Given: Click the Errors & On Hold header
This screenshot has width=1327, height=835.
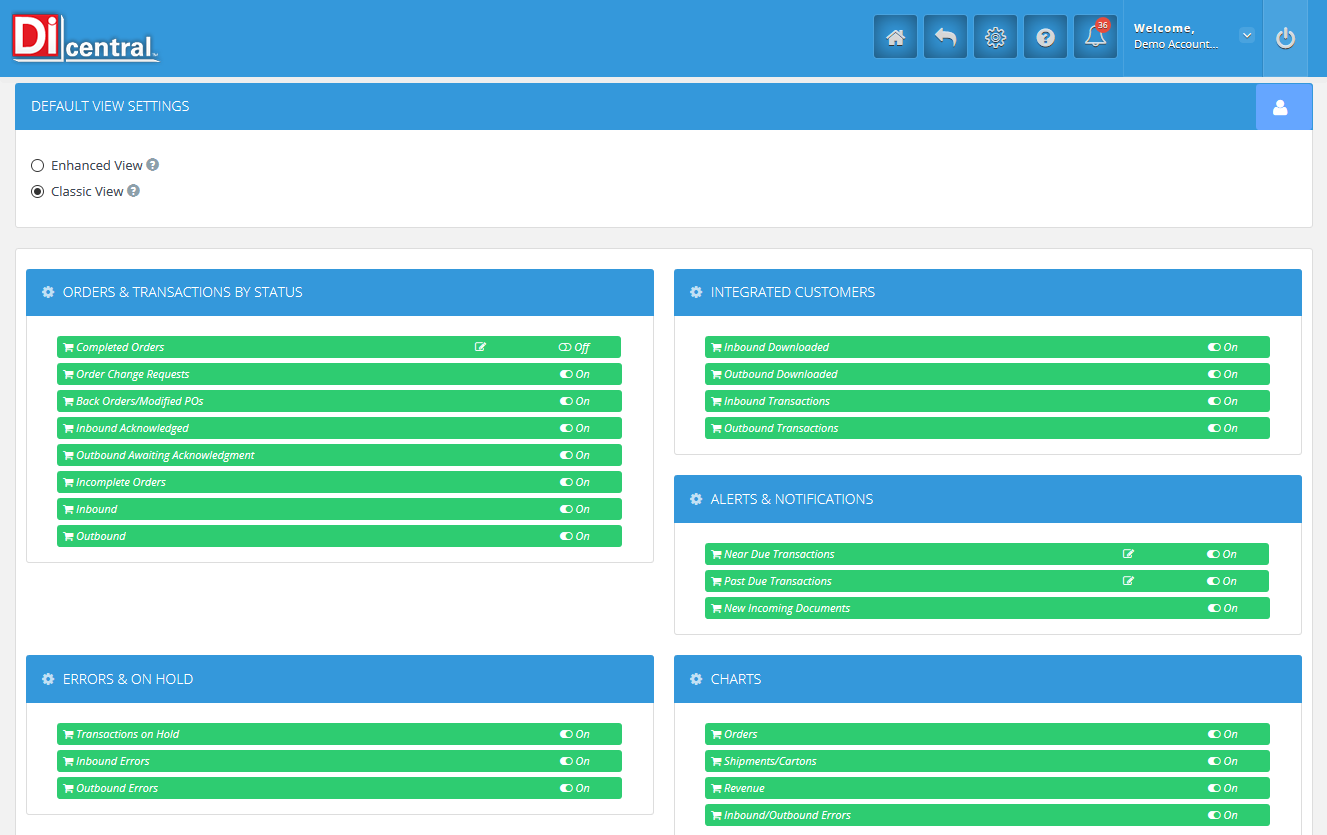Looking at the screenshot, I should point(340,679).
